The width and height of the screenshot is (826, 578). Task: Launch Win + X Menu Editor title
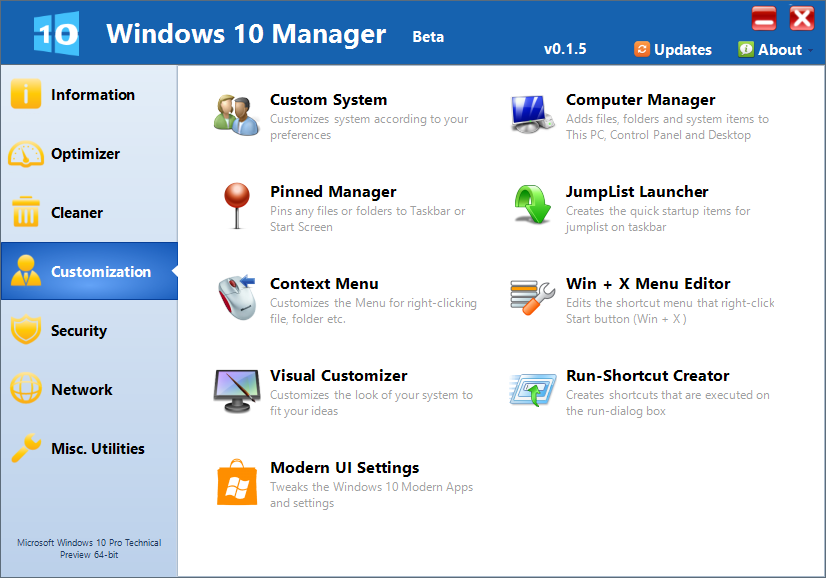pos(648,283)
